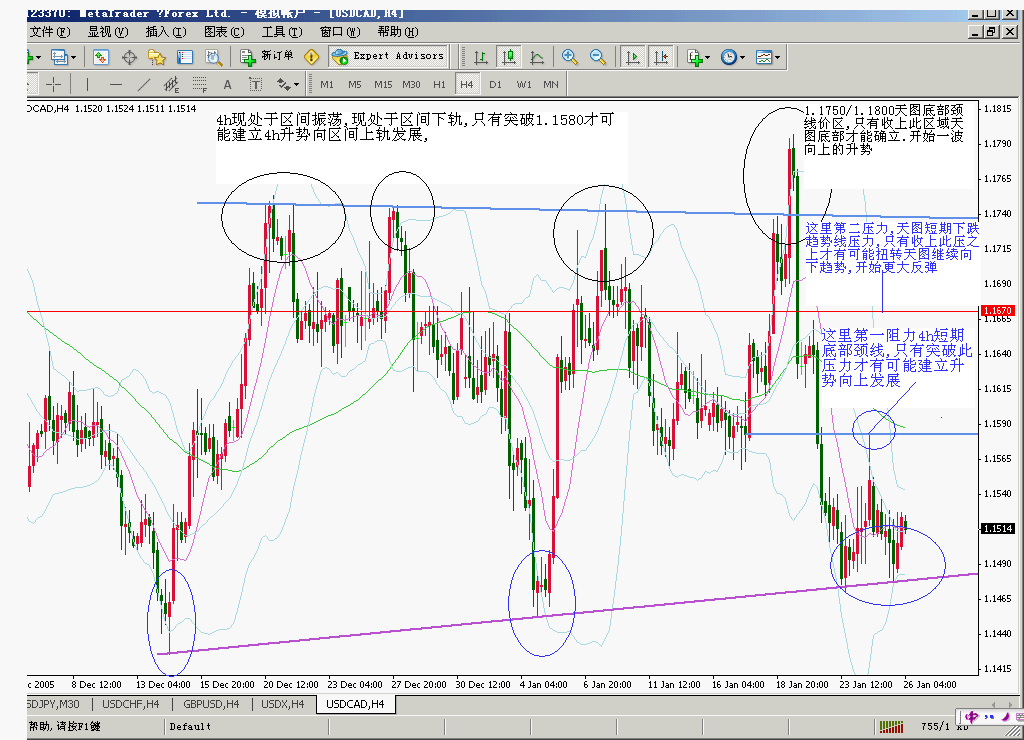Open the Profiles toolbar icon
Viewport: 1024px width, 740px height.
(x=59, y=57)
